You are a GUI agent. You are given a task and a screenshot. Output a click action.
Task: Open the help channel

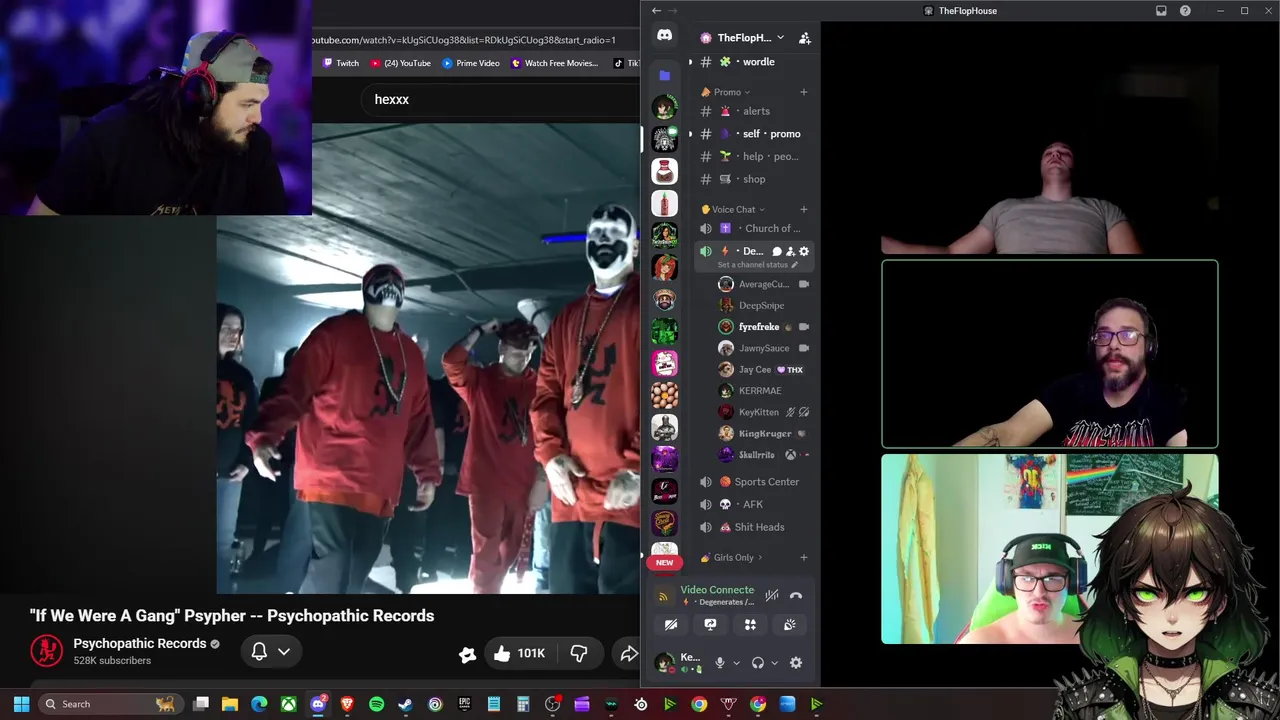(754, 156)
